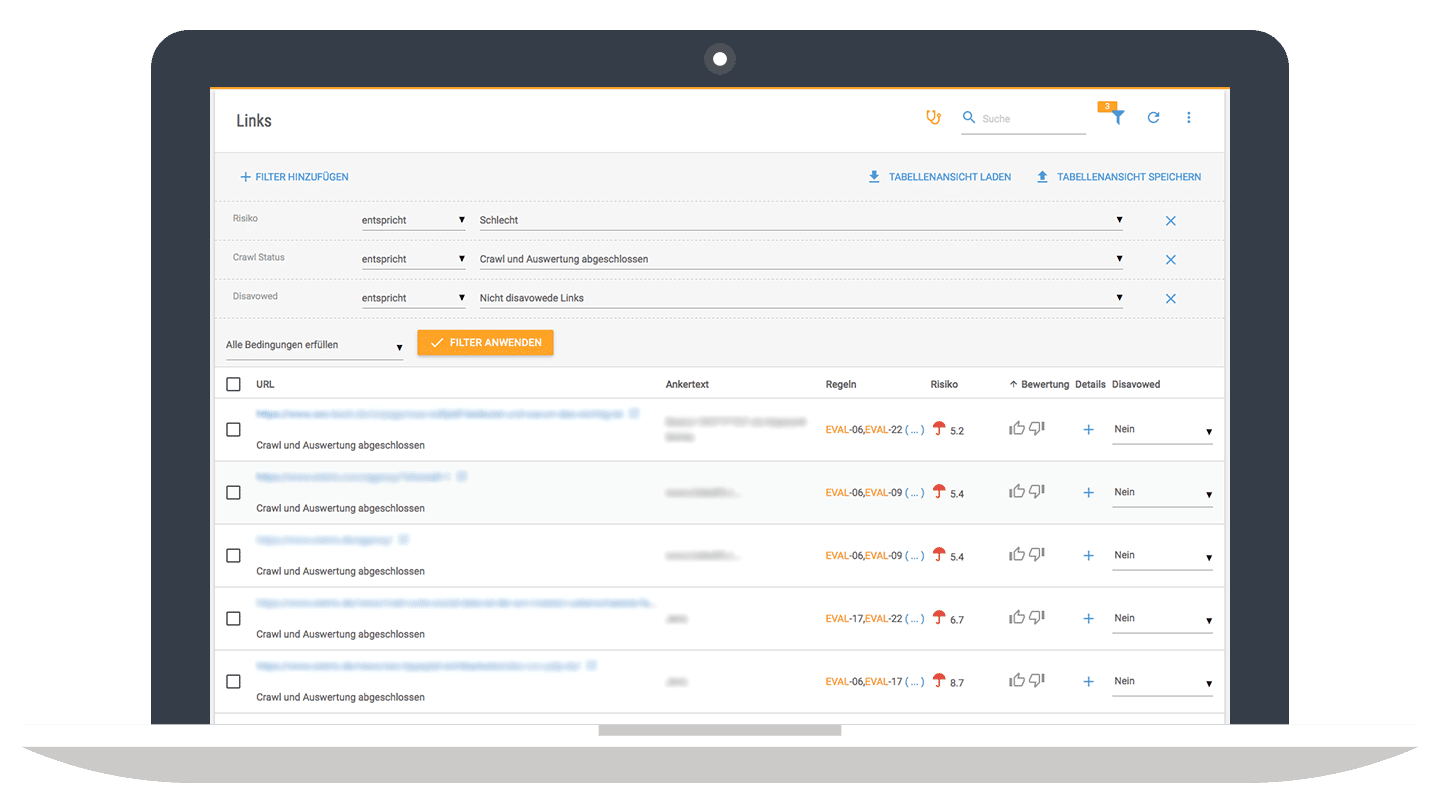The height and width of the screenshot is (812, 1440).
Task: Check the row with risk 8.7
Action: coord(233,681)
